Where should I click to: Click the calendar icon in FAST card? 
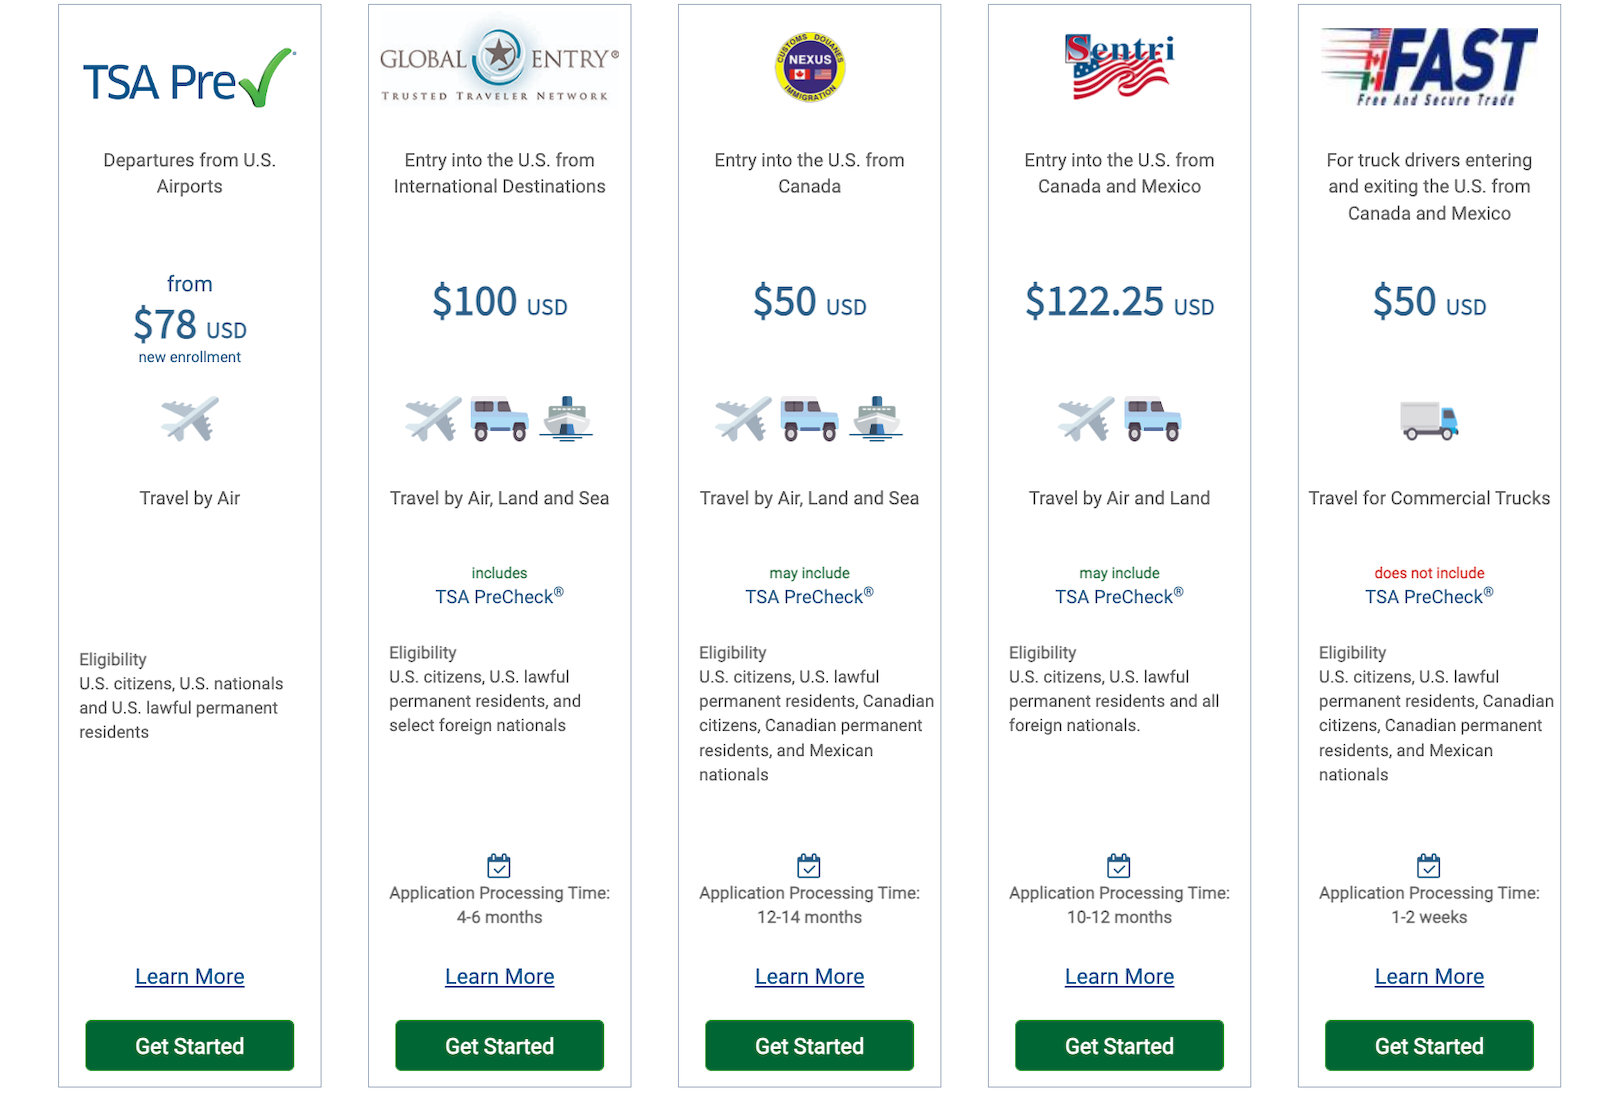(x=1429, y=865)
